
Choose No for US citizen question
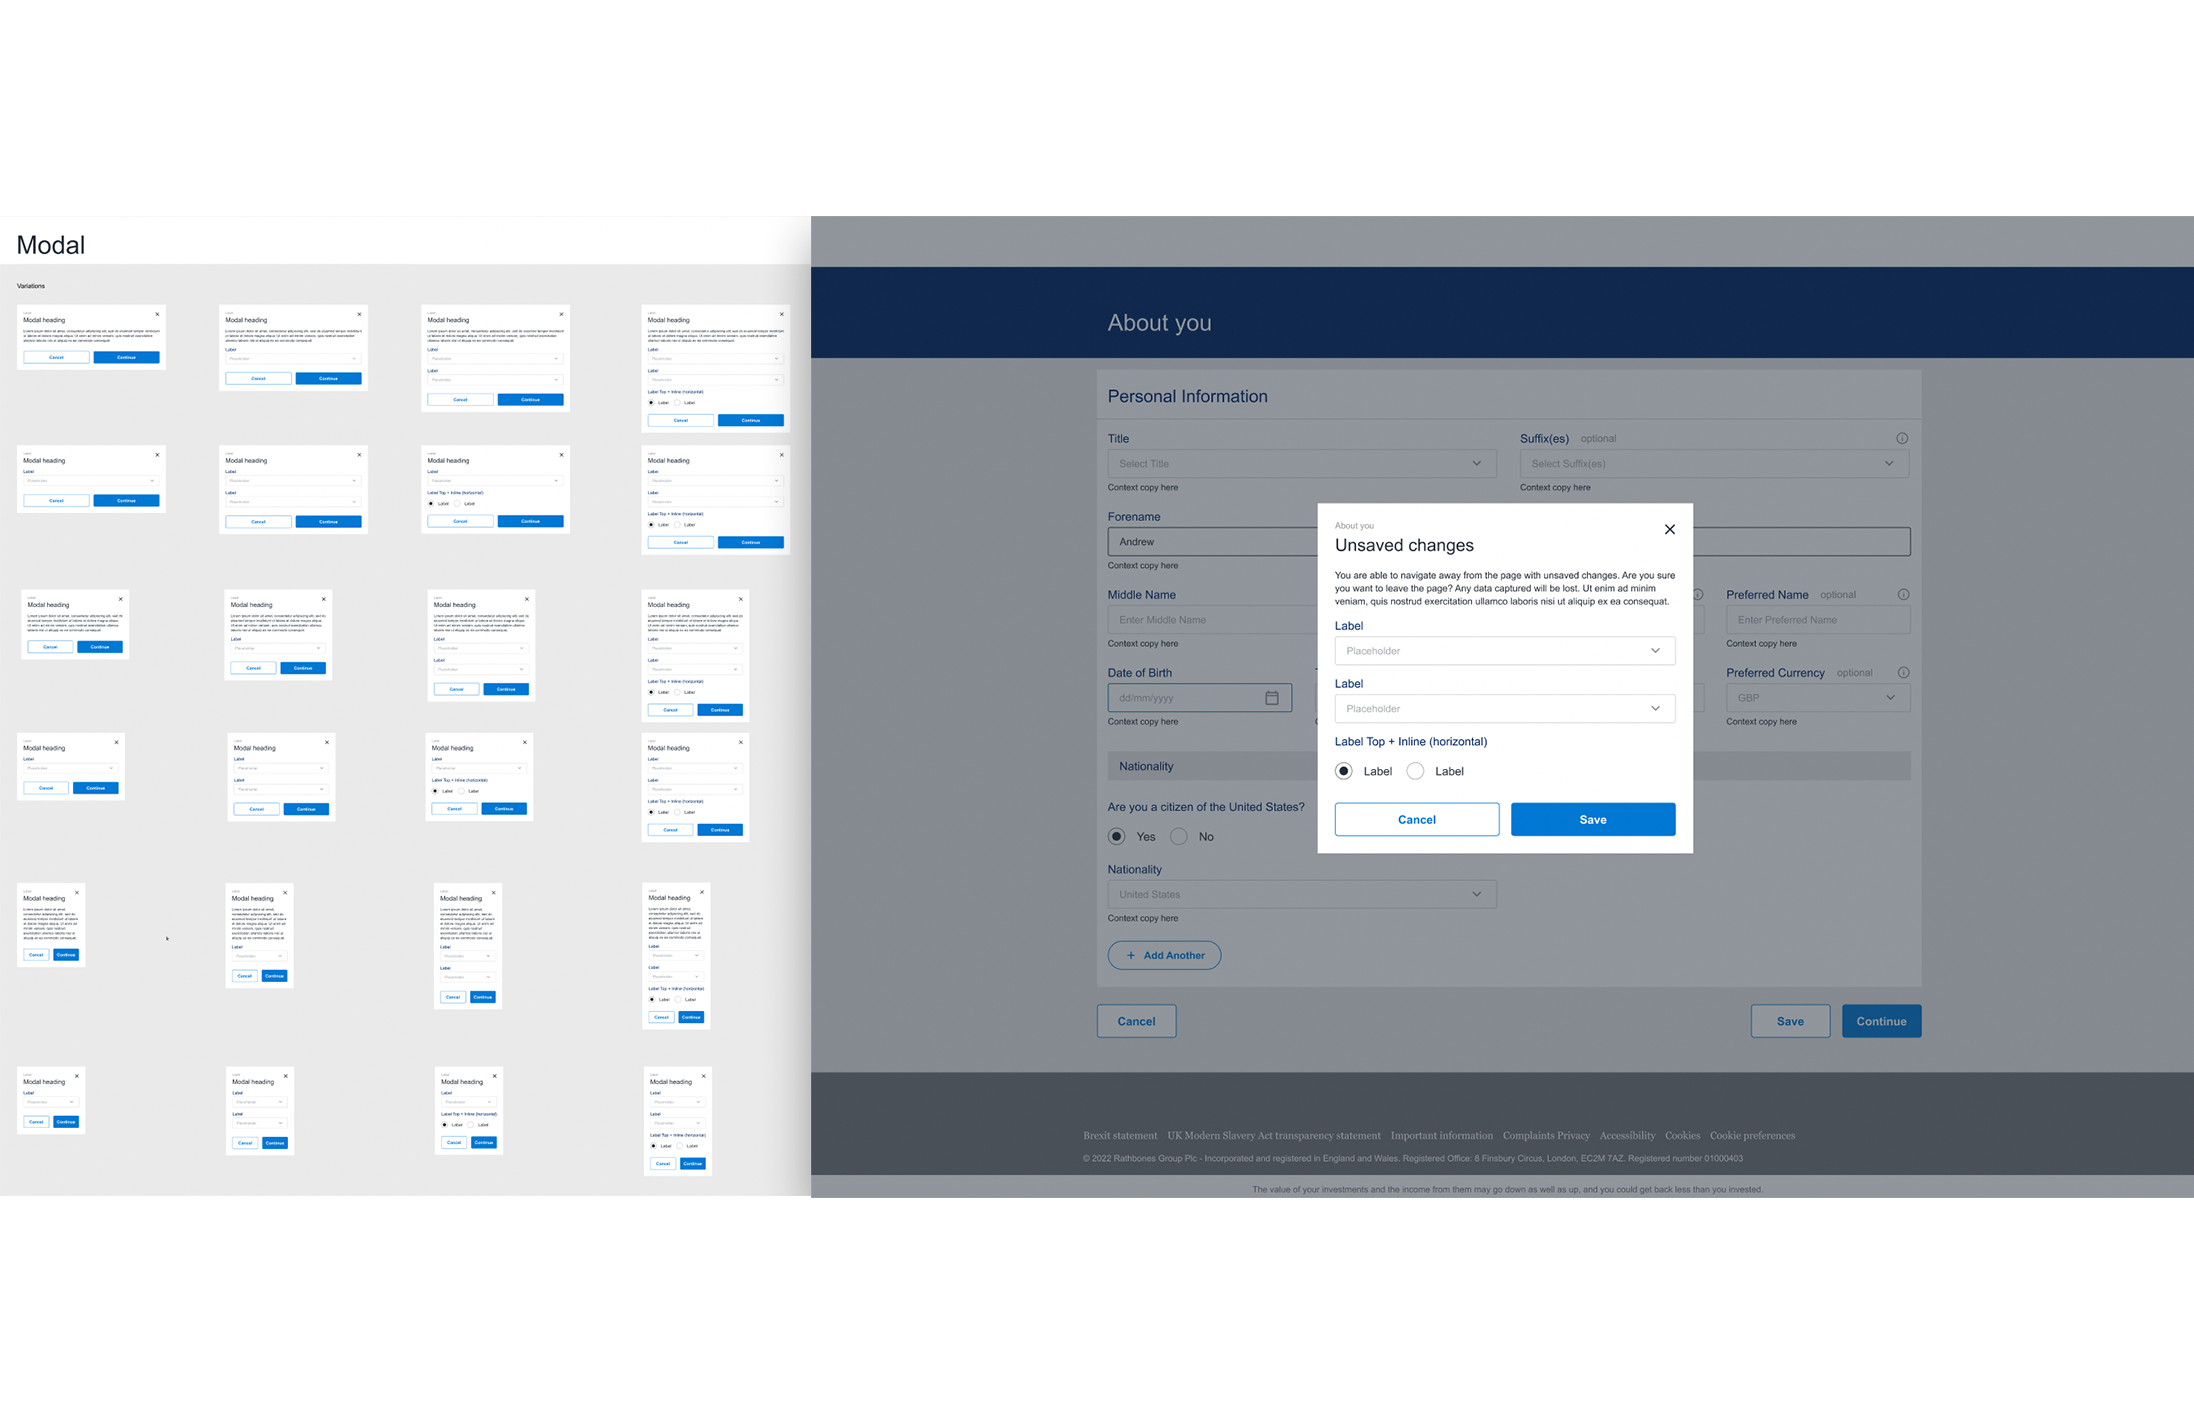coord(1179,836)
